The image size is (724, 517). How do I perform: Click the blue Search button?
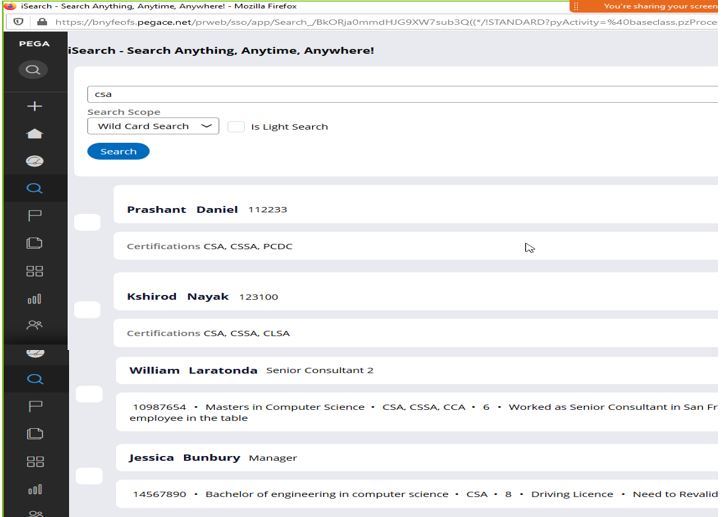click(x=118, y=151)
